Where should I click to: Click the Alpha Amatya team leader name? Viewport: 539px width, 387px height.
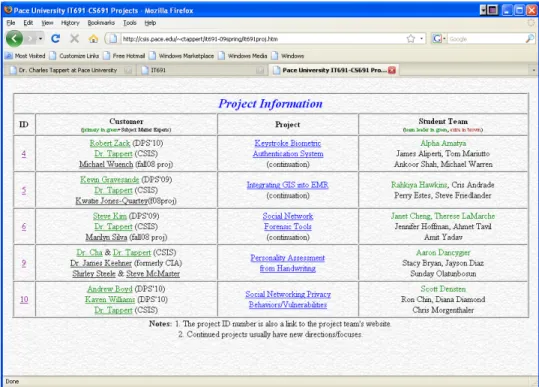pyautogui.click(x=443, y=143)
